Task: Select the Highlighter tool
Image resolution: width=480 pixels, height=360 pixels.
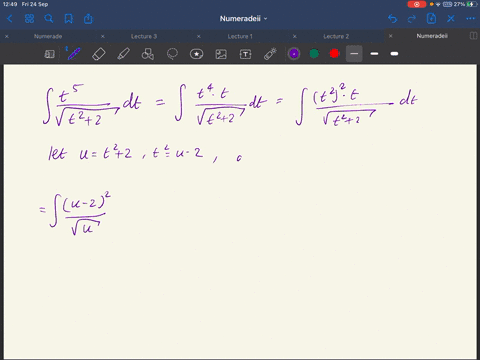Action: tap(123, 54)
